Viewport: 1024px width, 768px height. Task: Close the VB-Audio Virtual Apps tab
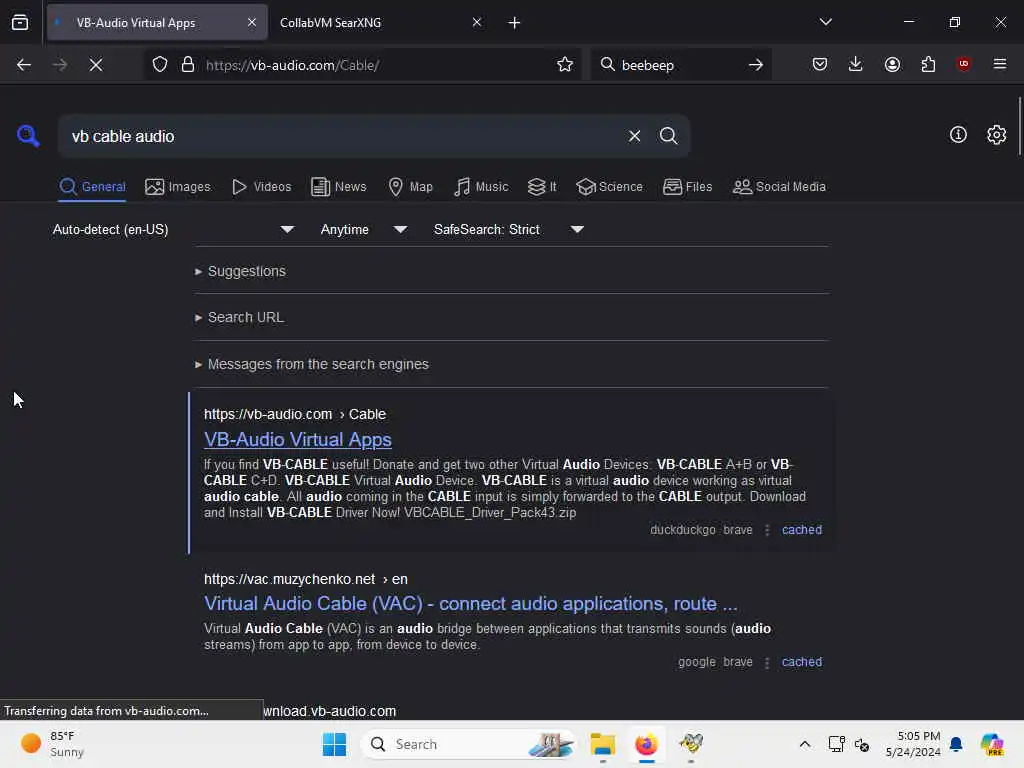251,23
